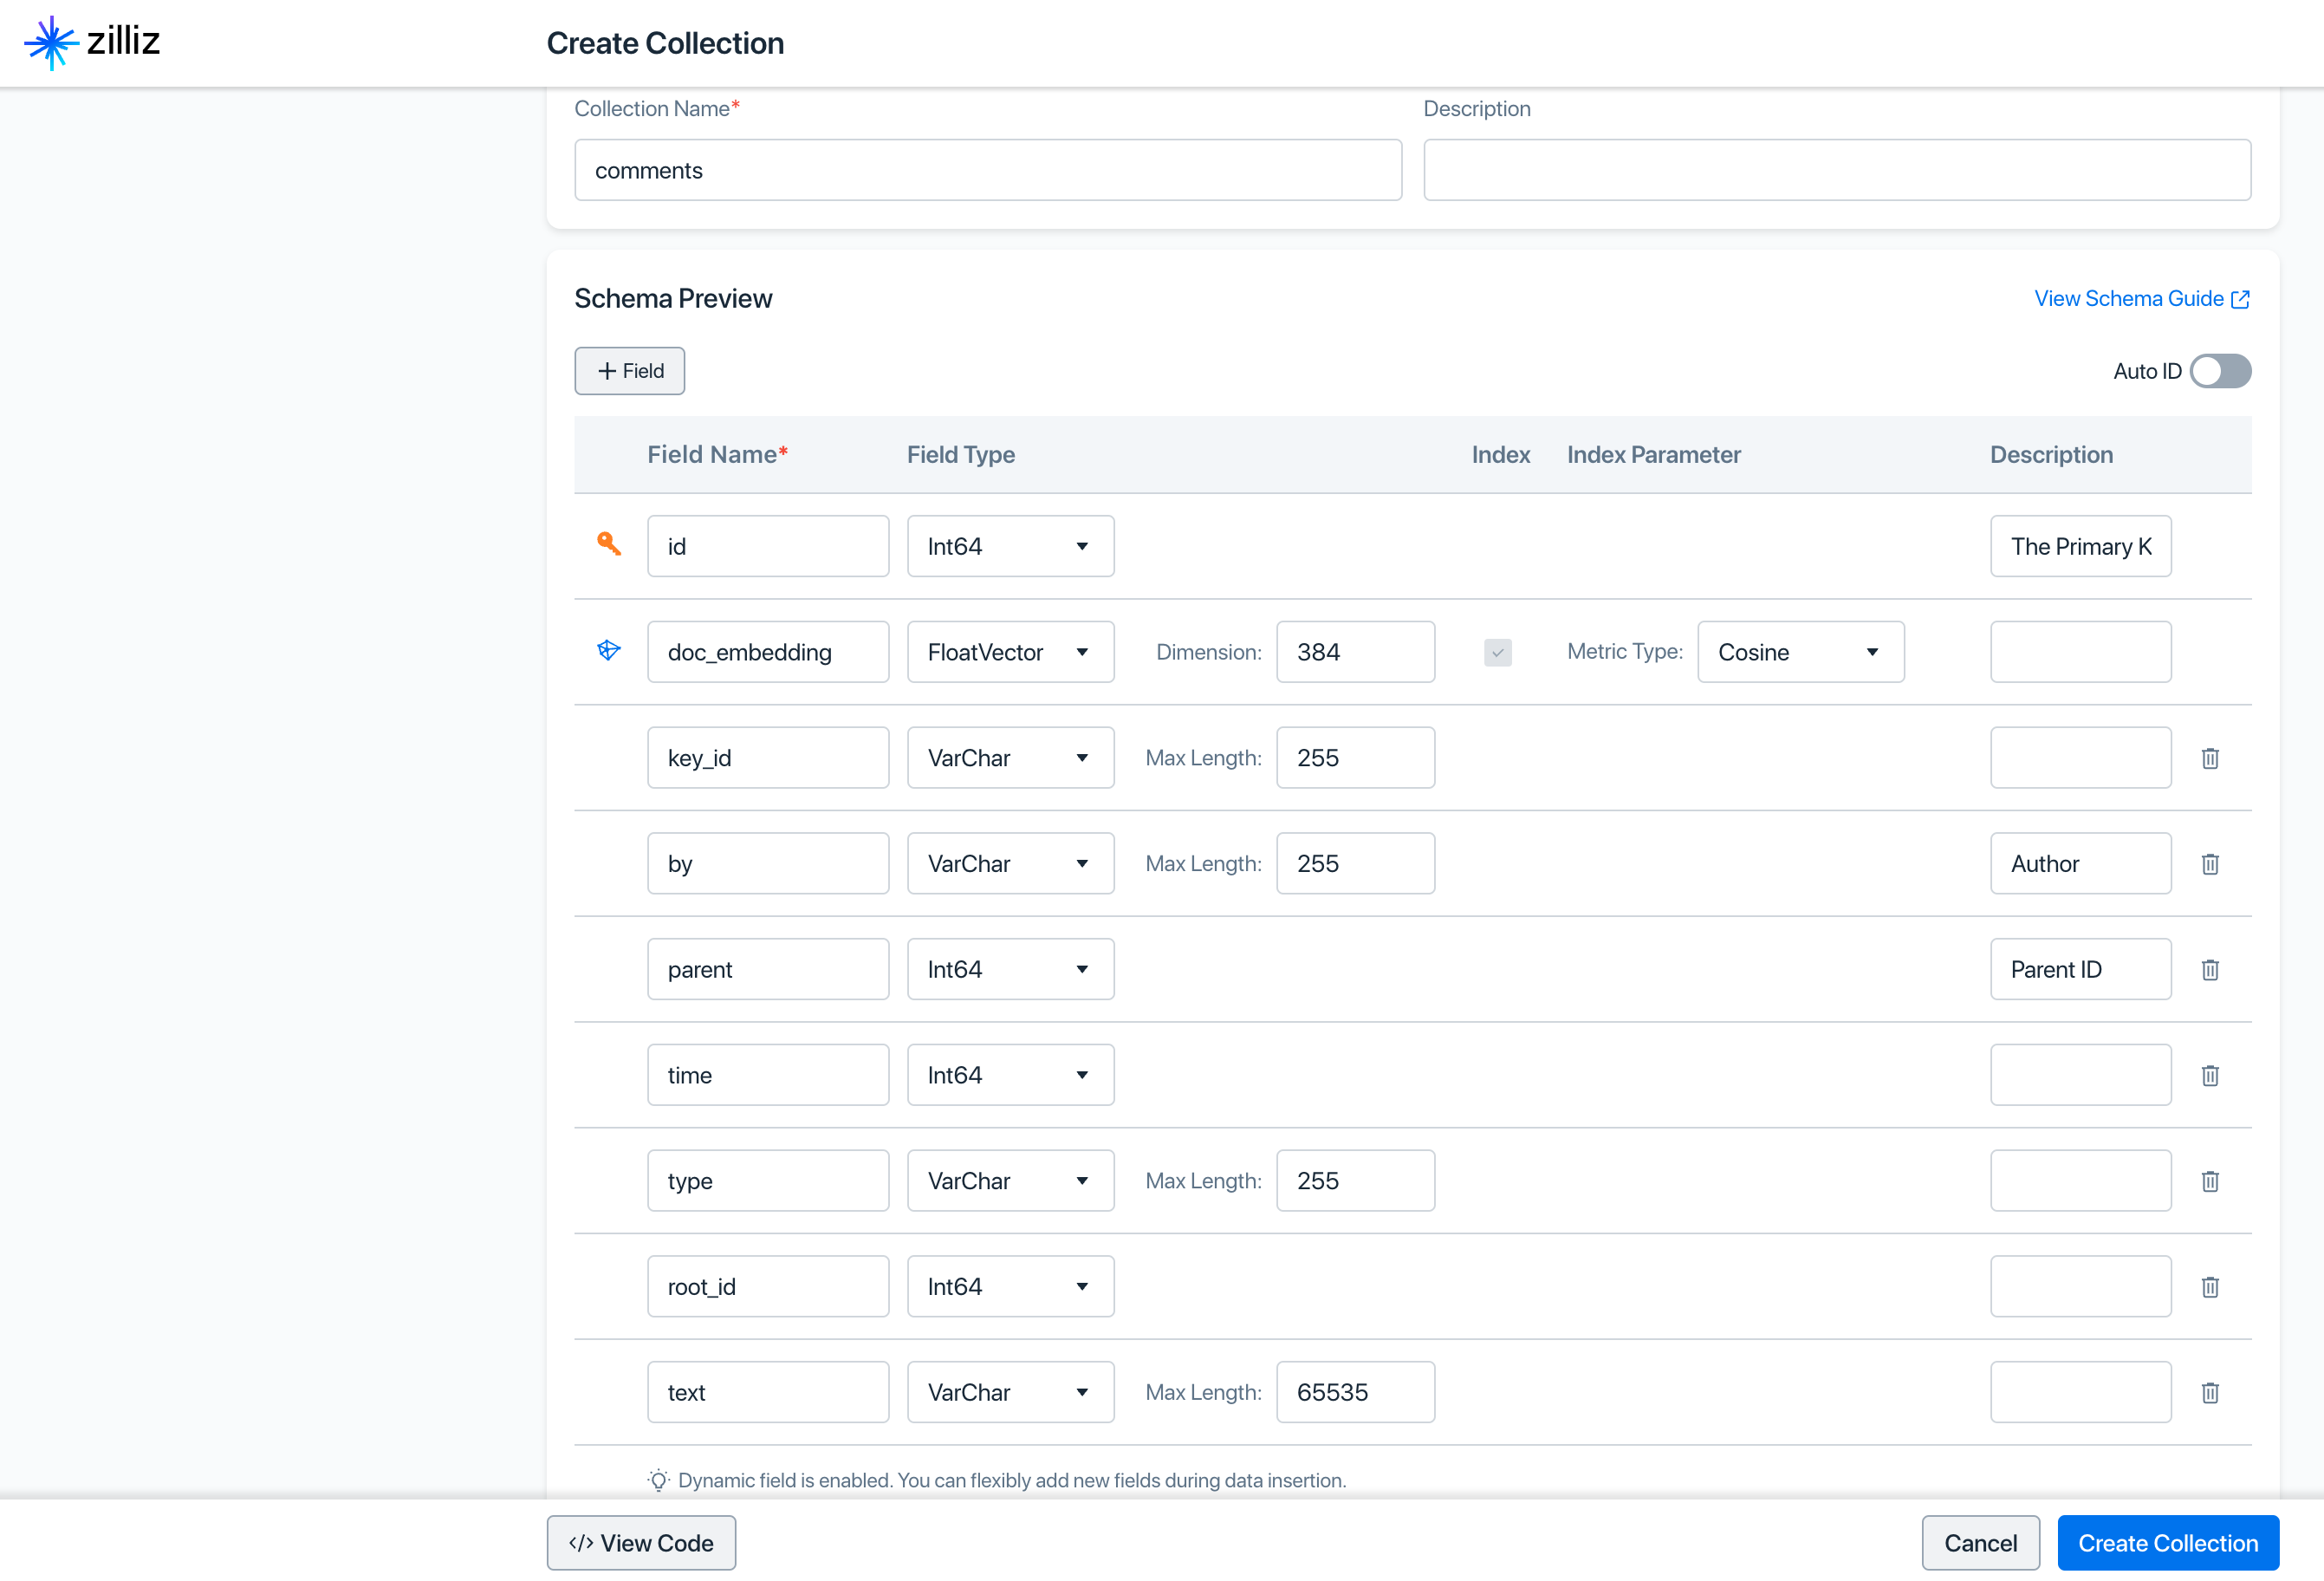Click the Zilliz logo icon
The width and height of the screenshot is (2324, 1581).
click(50, 42)
